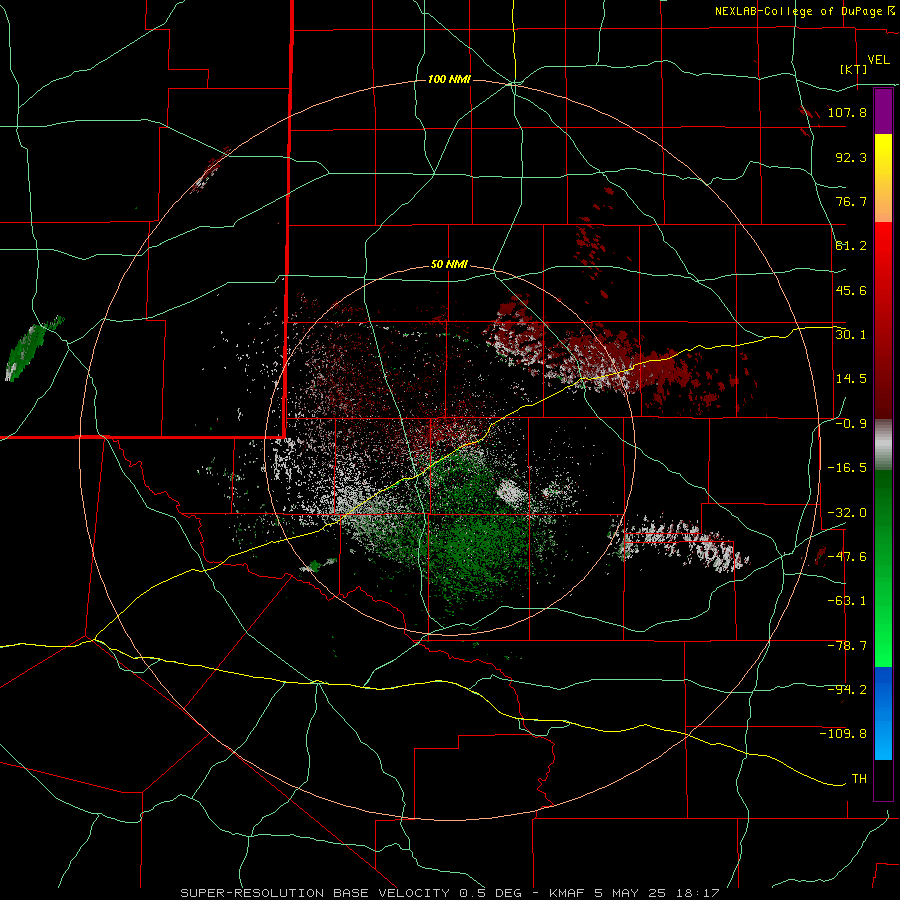
Task: Select the -32.0 scale value
Action: tap(847, 513)
